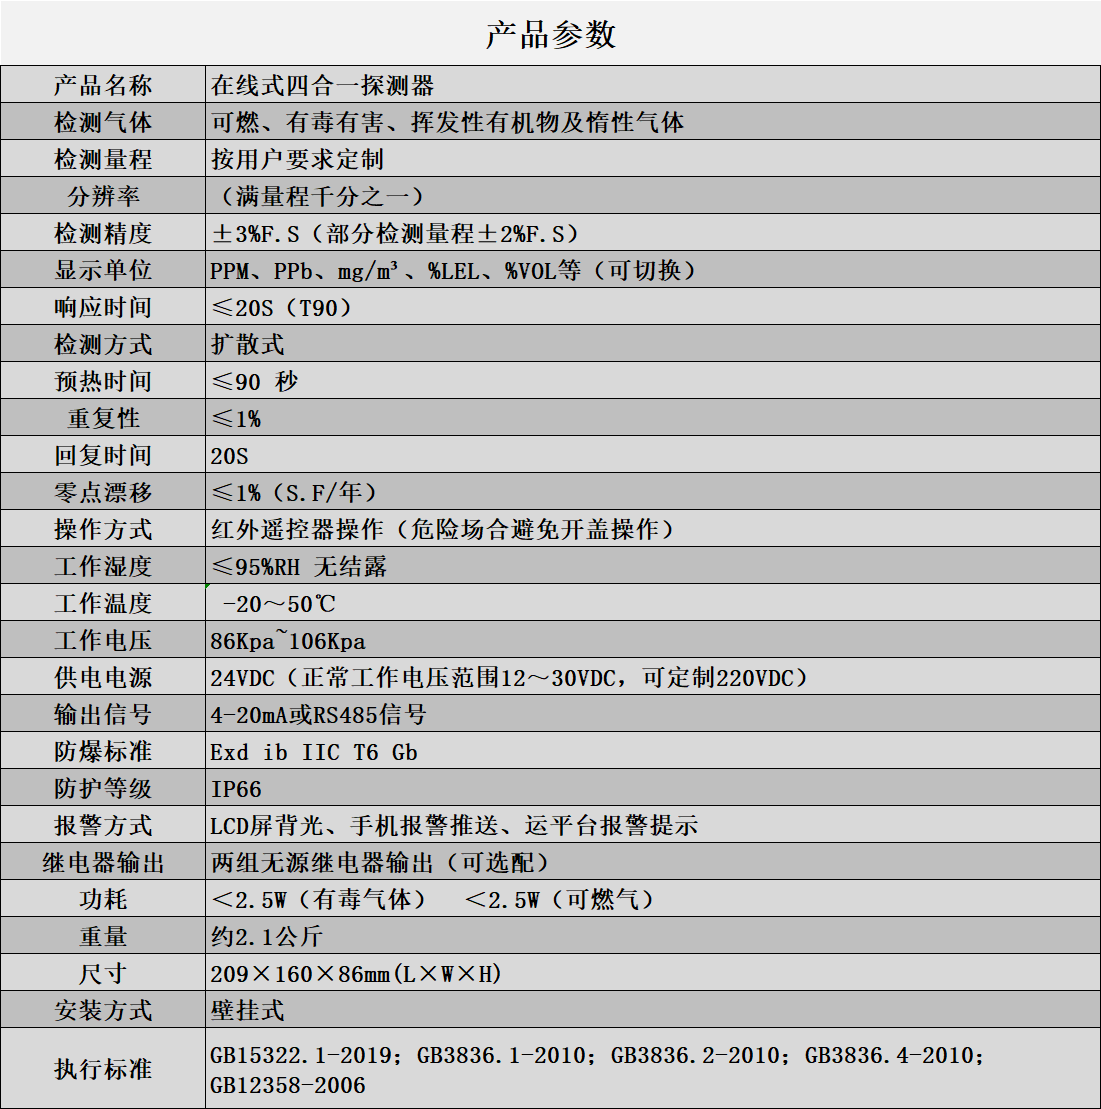Screen dimensions: 1101x1109
Task: Select the 显示单位 label cell
Action: (x=103, y=271)
